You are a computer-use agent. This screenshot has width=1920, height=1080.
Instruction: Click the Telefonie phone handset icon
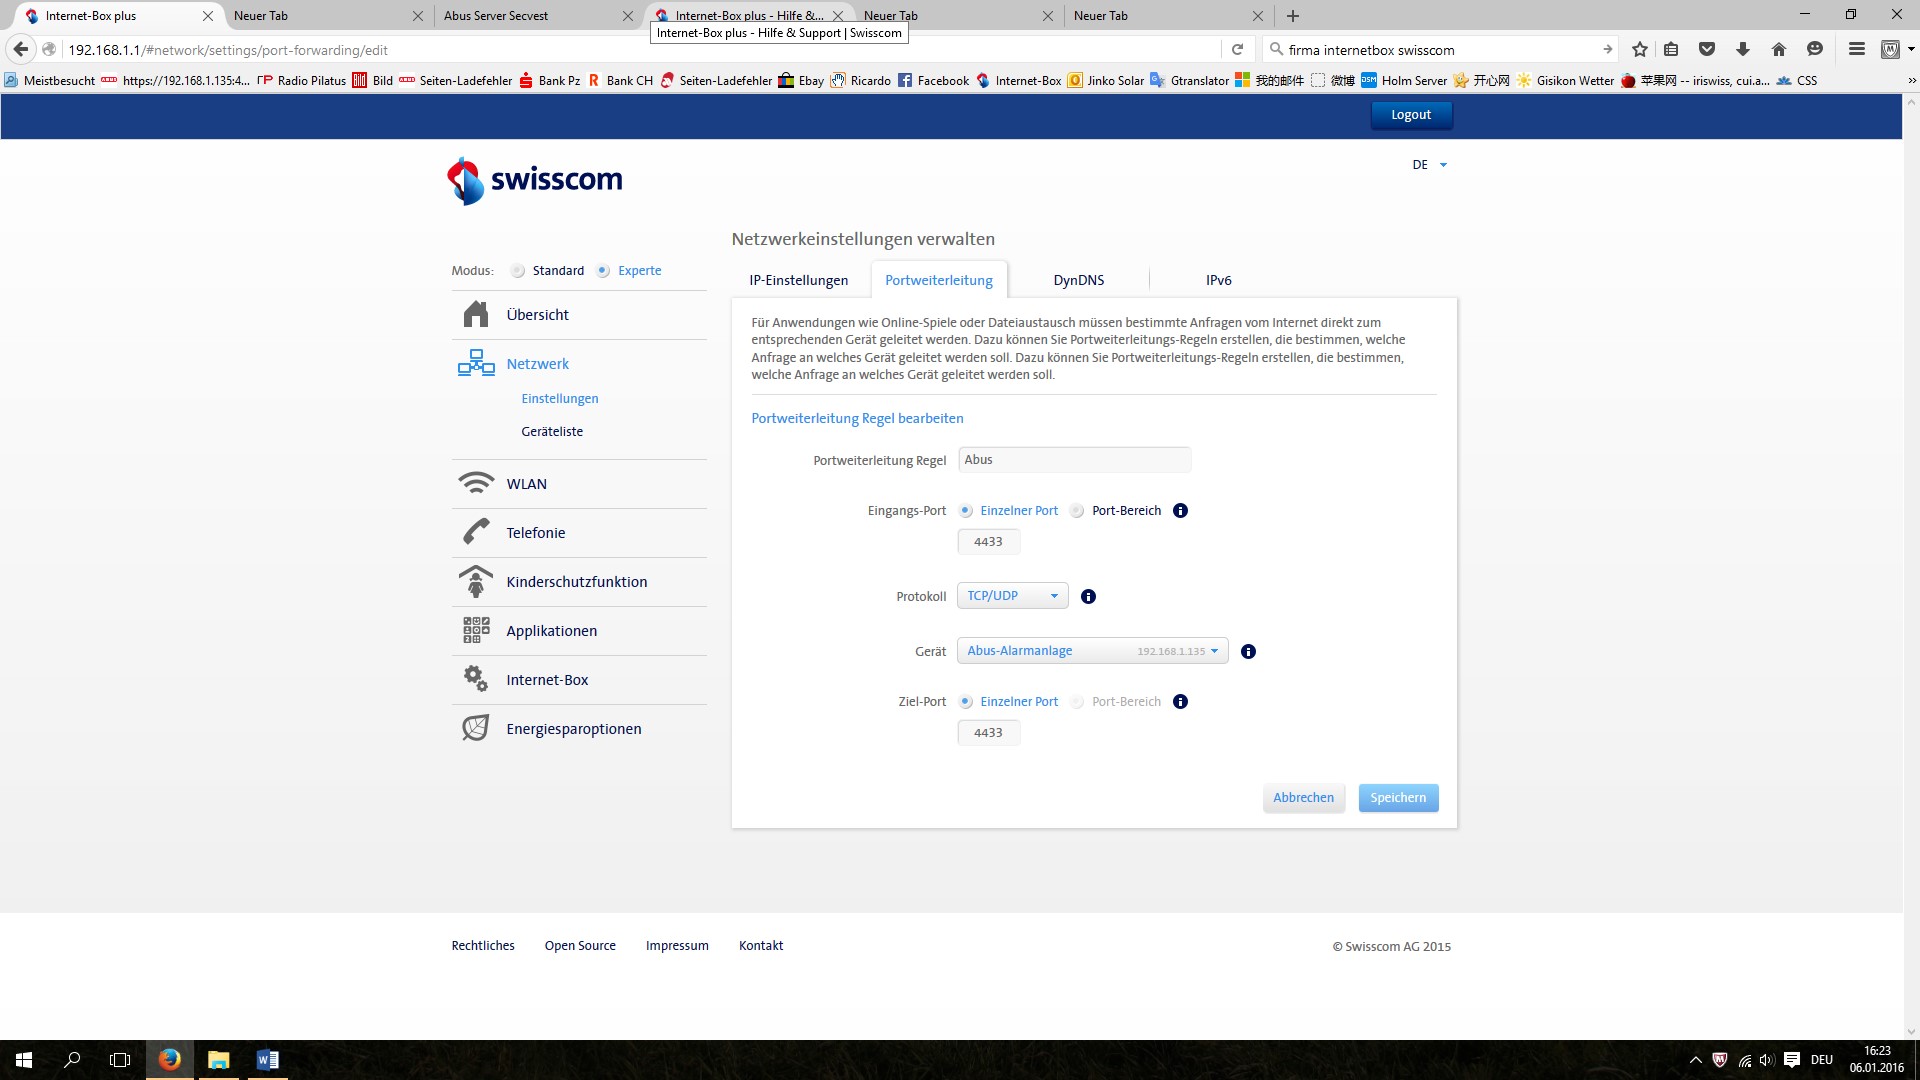click(476, 532)
